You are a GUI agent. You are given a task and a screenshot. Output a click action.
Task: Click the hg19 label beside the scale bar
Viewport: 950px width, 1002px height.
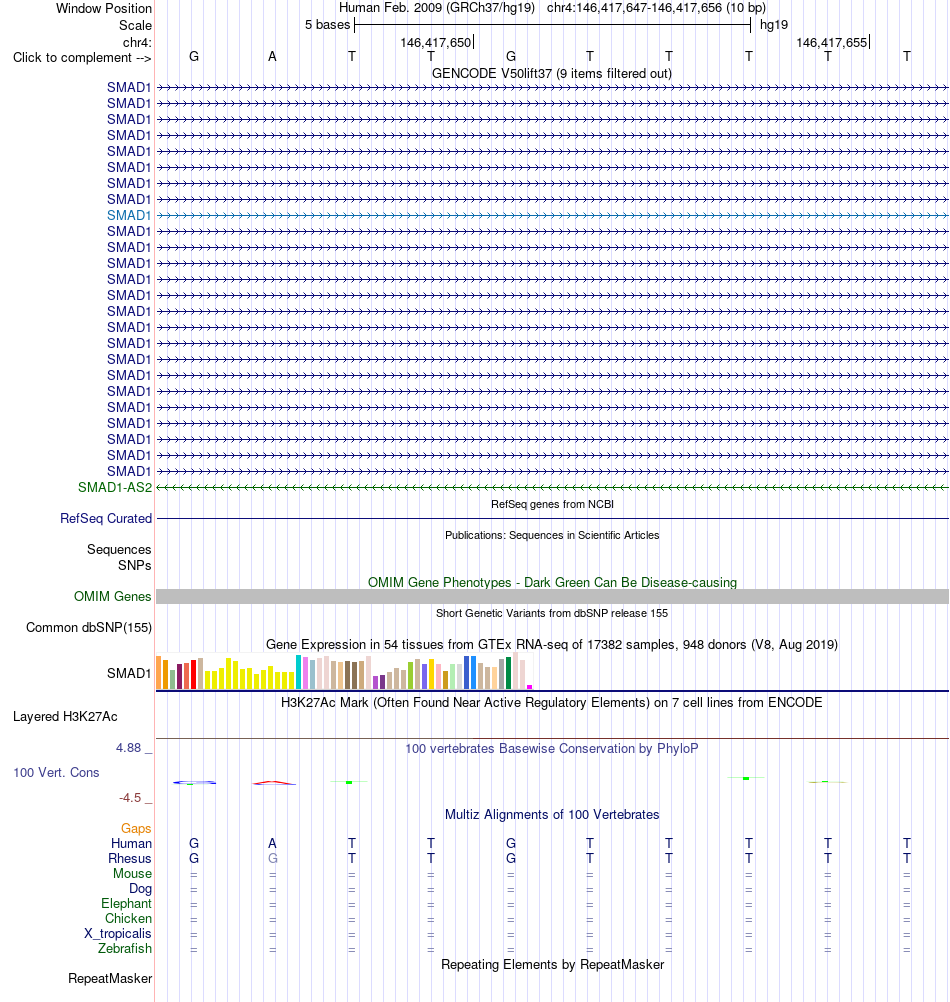774,25
